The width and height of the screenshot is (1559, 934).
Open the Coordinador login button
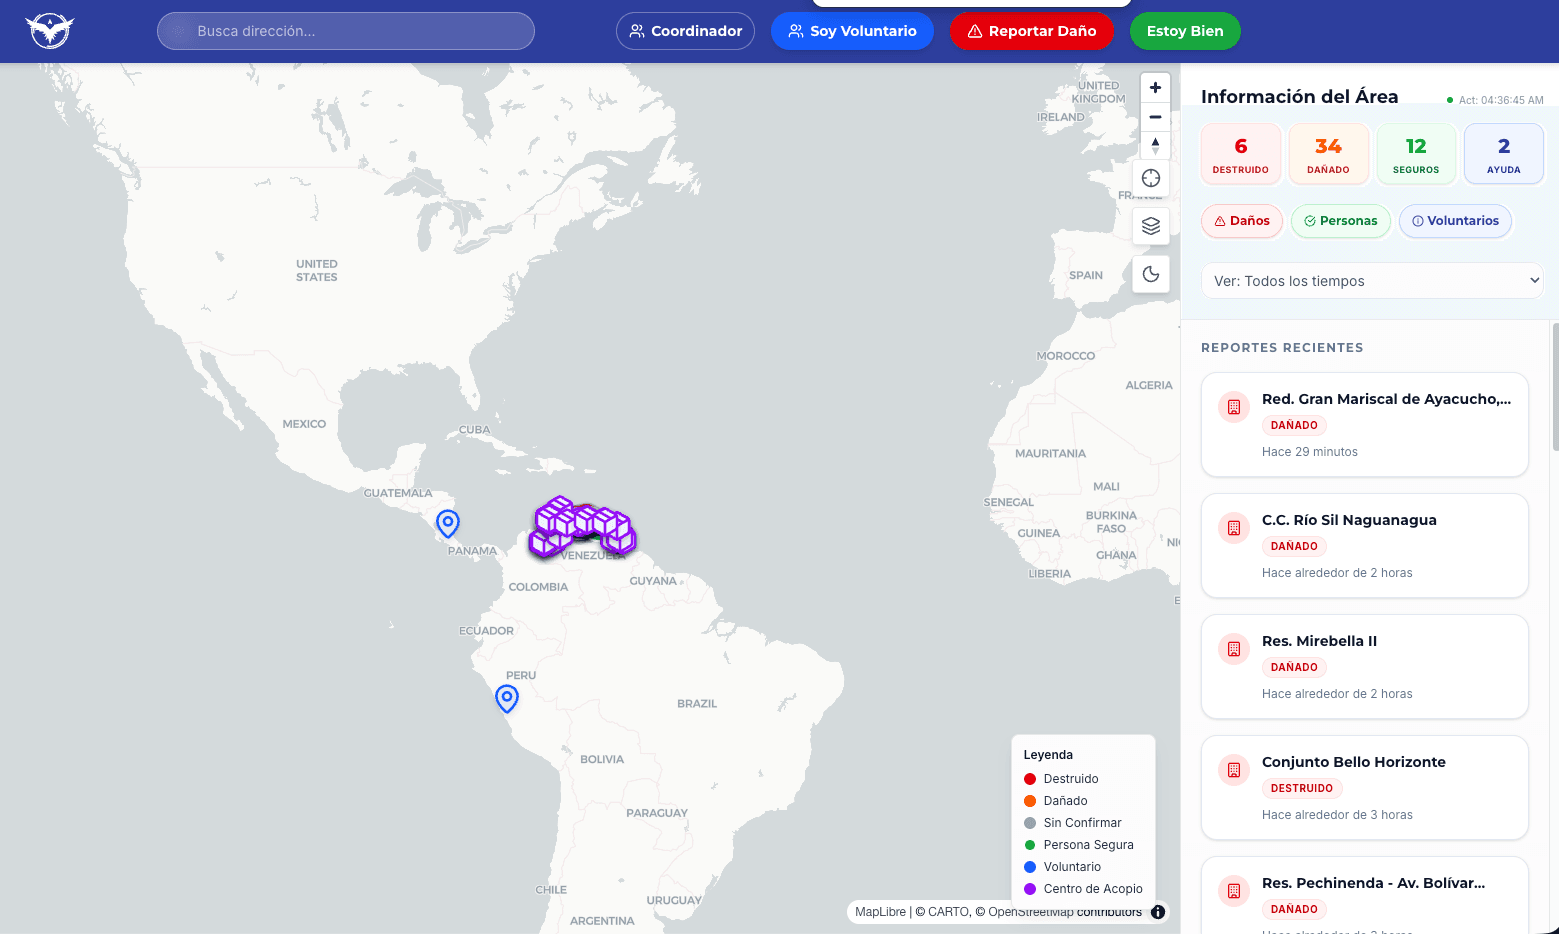[x=685, y=31]
